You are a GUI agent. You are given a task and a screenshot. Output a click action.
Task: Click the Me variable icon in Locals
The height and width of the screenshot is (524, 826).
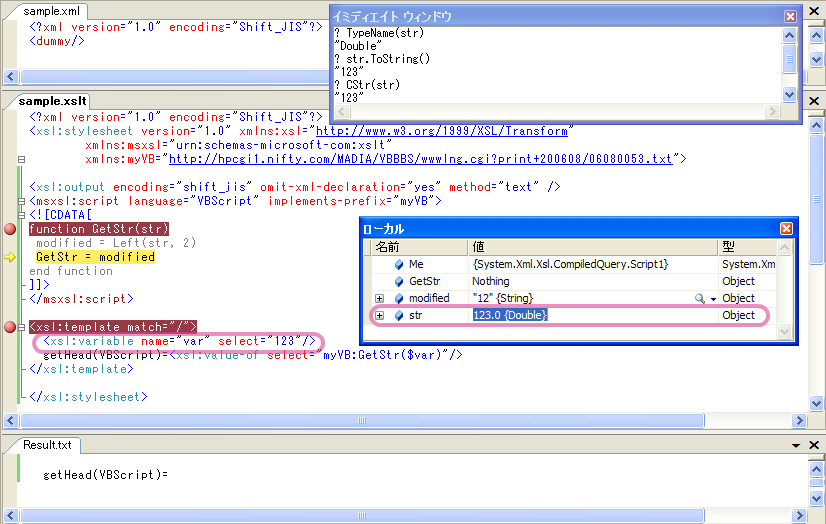pos(399,264)
